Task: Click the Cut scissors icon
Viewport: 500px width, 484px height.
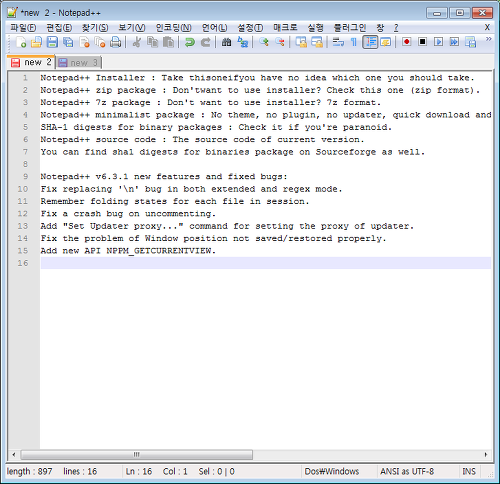Action: (x=137, y=42)
